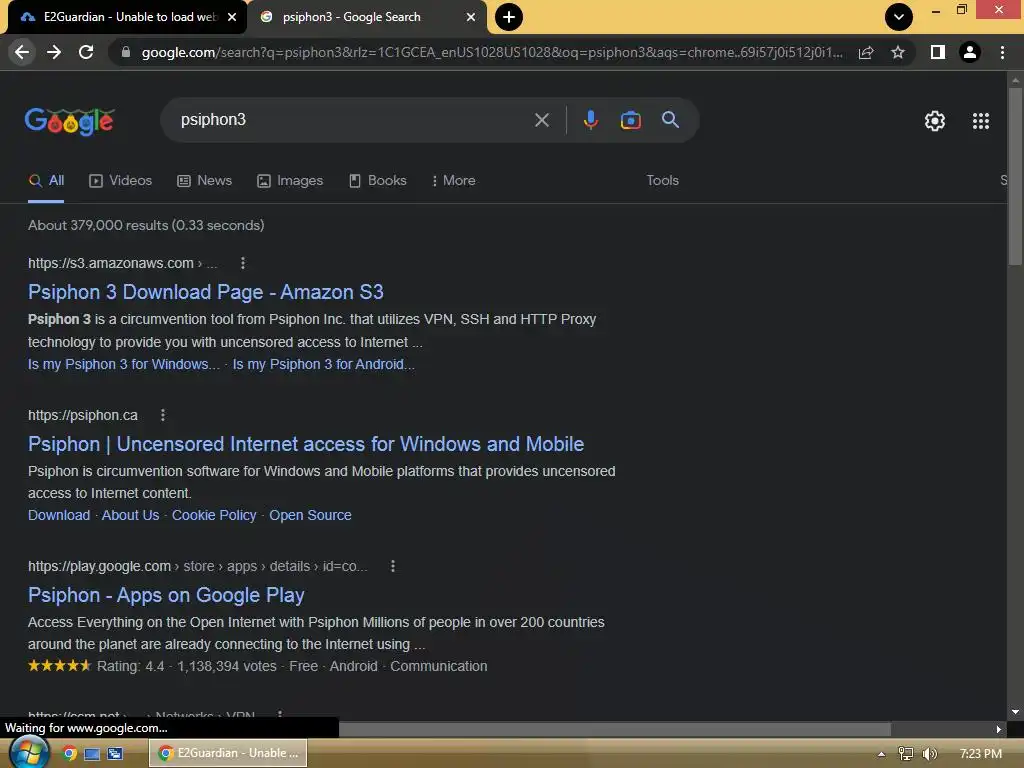Viewport: 1024px width, 768px height.
Task: Click into the psiphon3 search field
Action: tap(353, 120)
